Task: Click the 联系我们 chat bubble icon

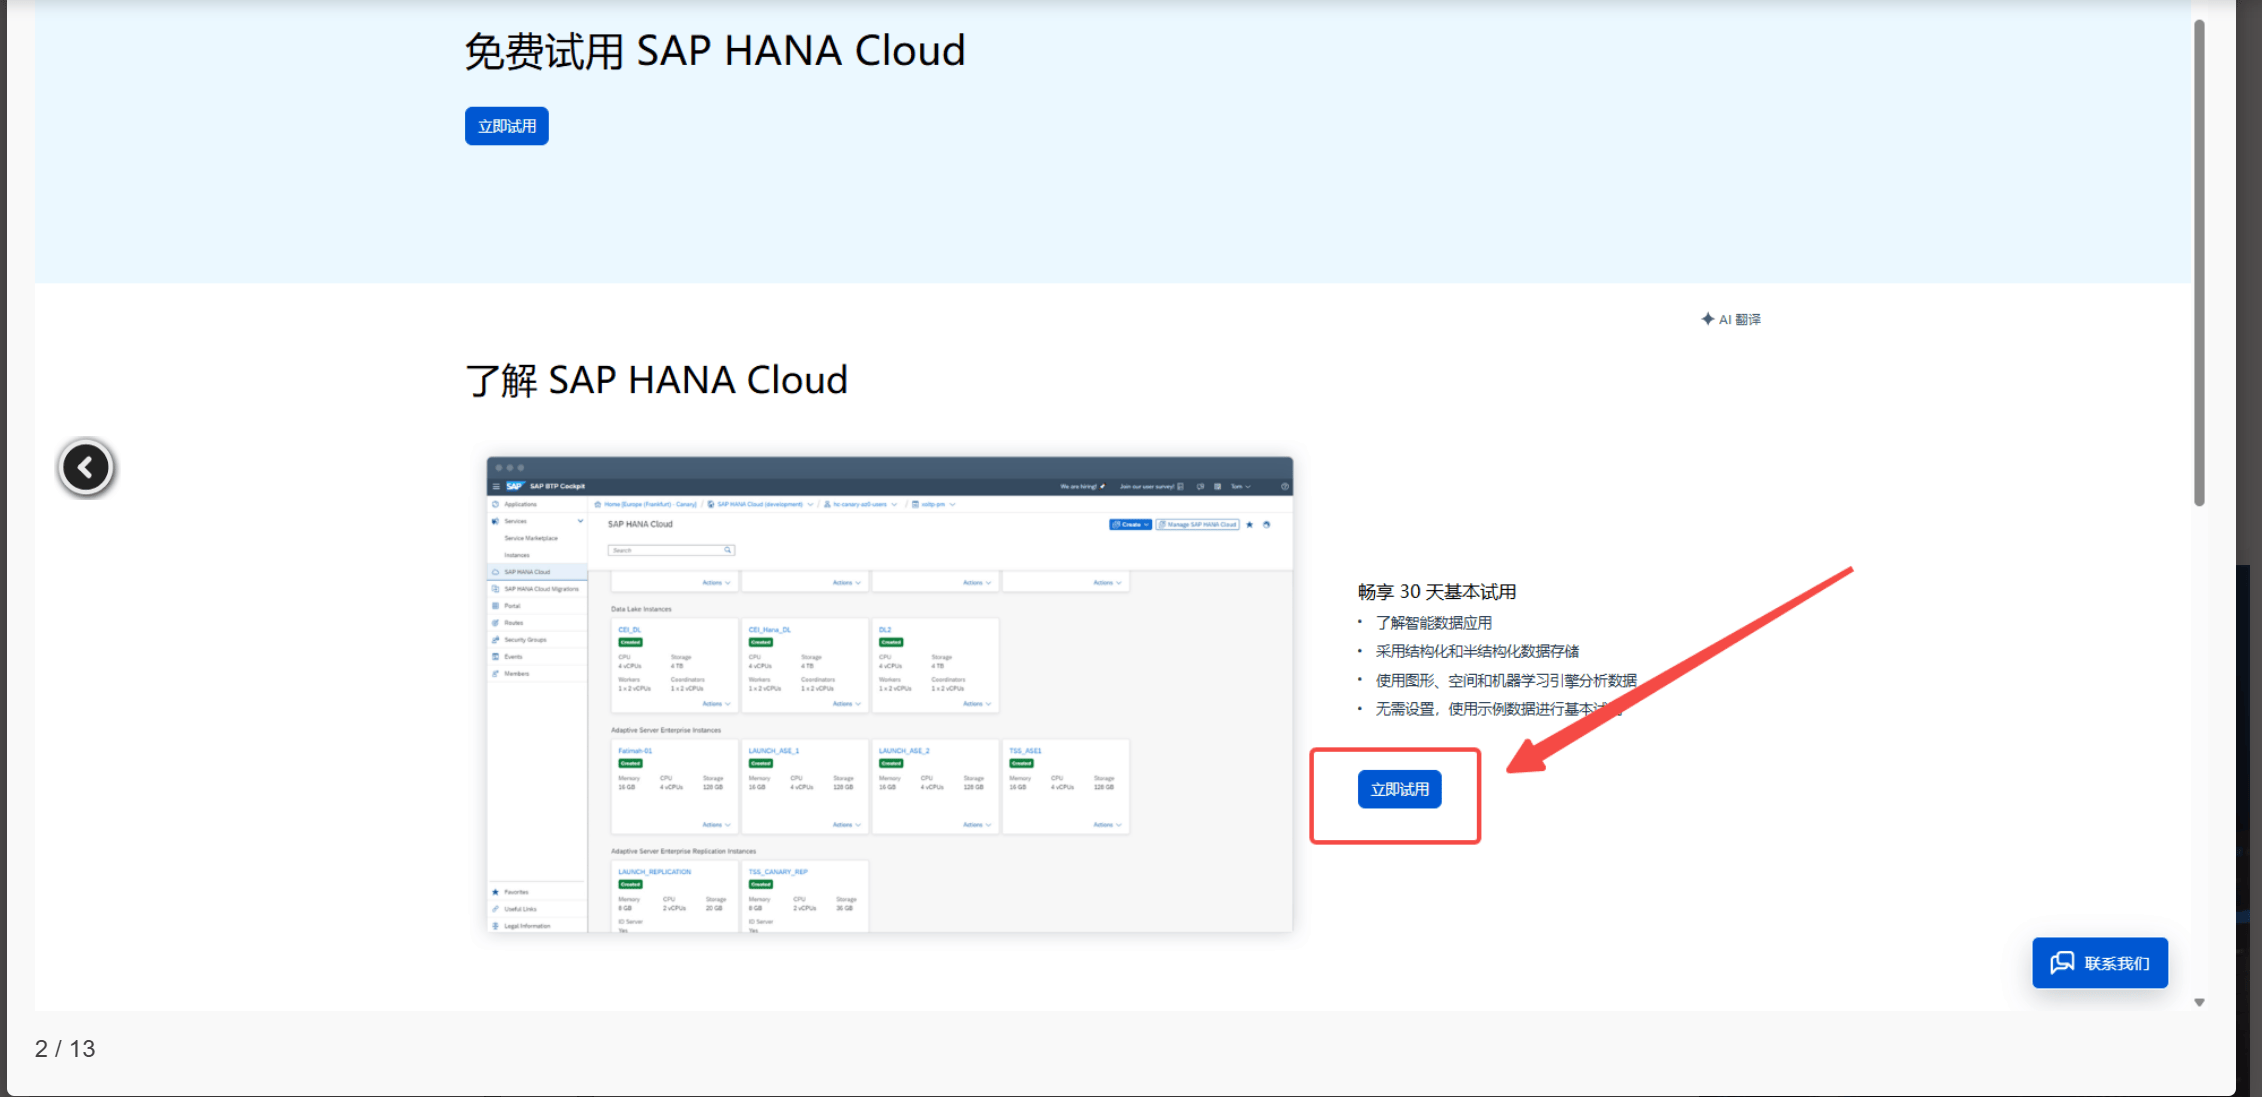Action: (2062, 963)
